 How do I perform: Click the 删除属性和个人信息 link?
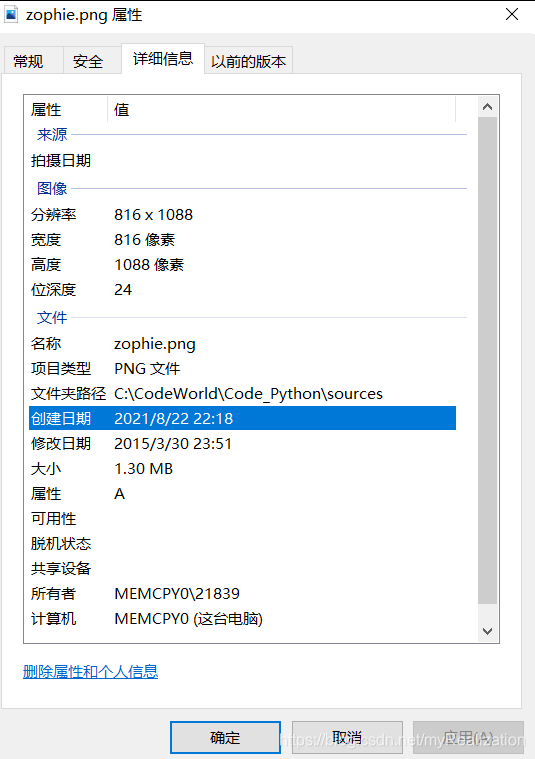click(91, 671)
